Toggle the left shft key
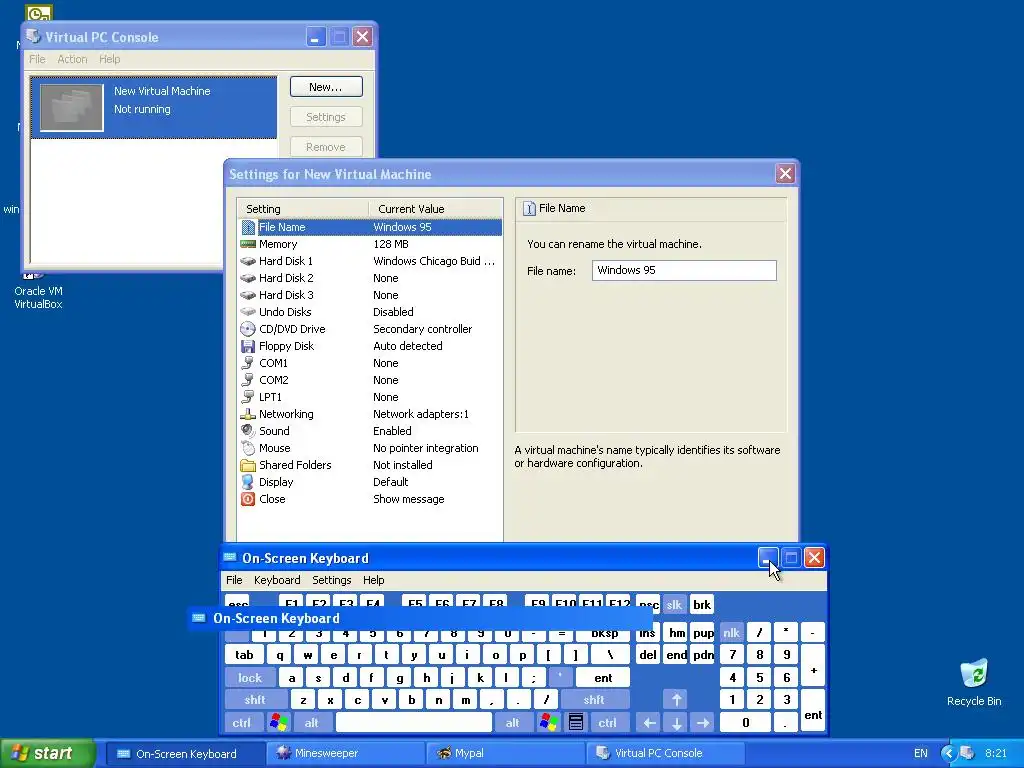 pos(255,700)
